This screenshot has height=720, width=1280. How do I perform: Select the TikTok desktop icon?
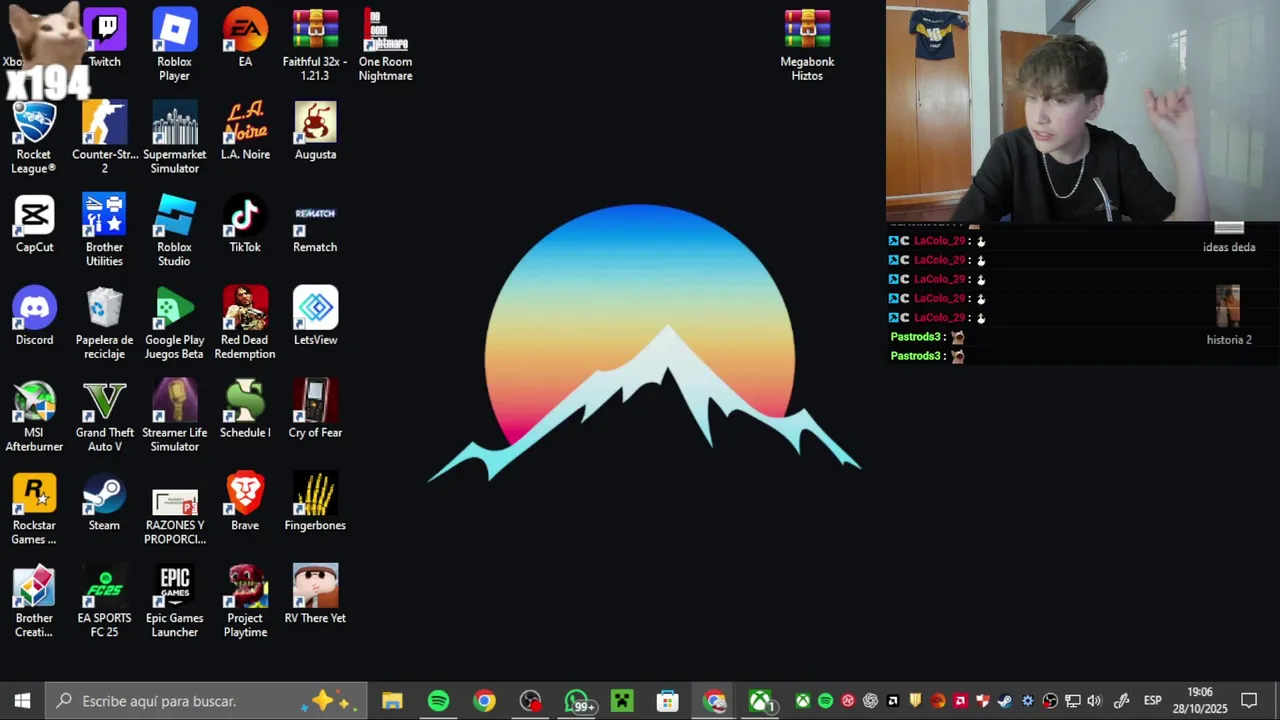click(x=245, y=224)
